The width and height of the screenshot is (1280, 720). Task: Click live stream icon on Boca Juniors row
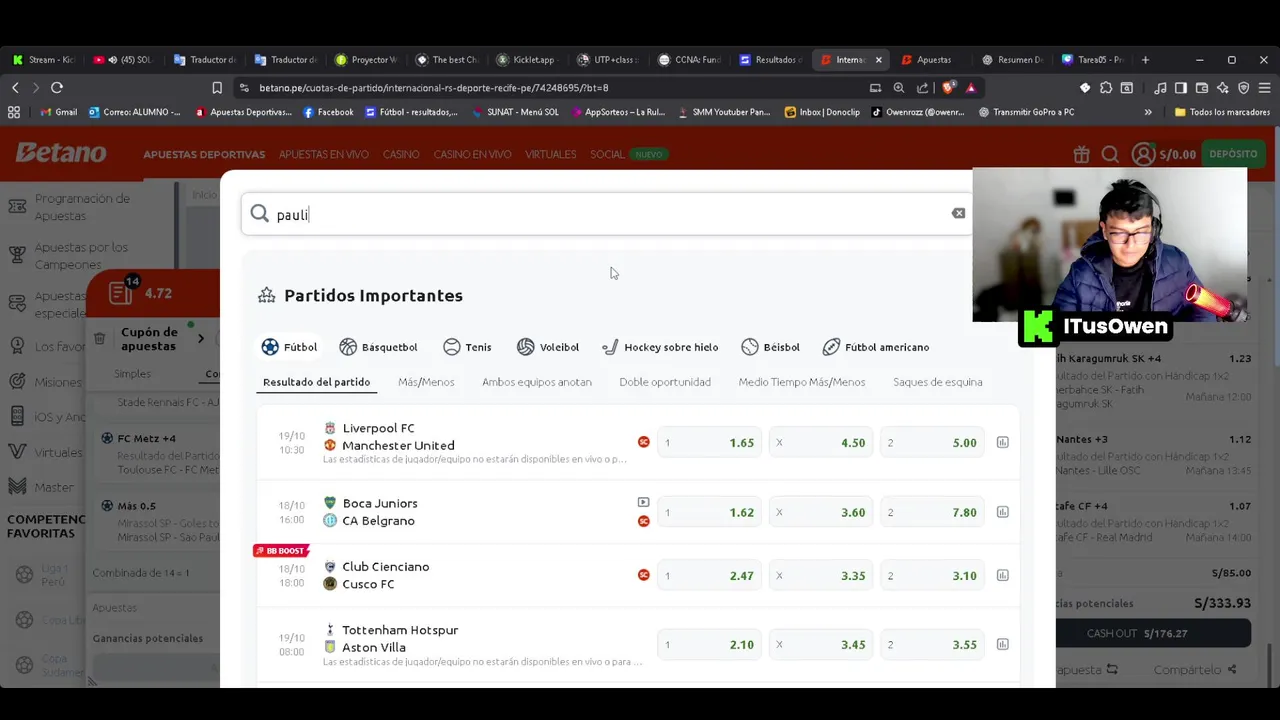pyautogui.click(x=643, y=502)
